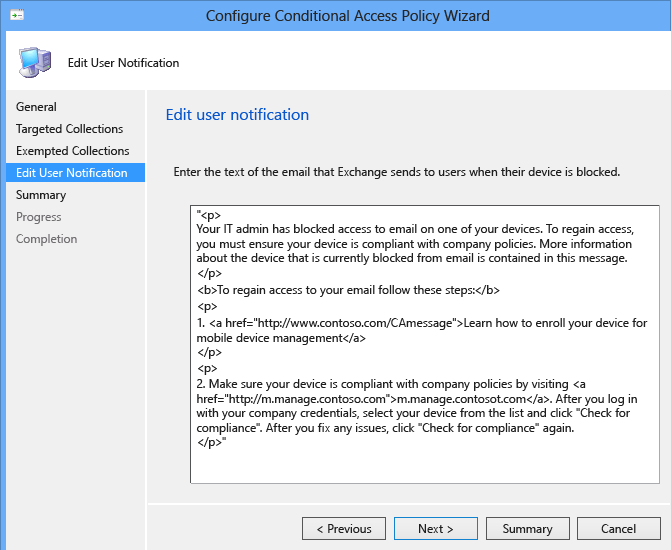Open the Targeted Collections step
Viewport: 671px width, 550px height.
point(69,129)
